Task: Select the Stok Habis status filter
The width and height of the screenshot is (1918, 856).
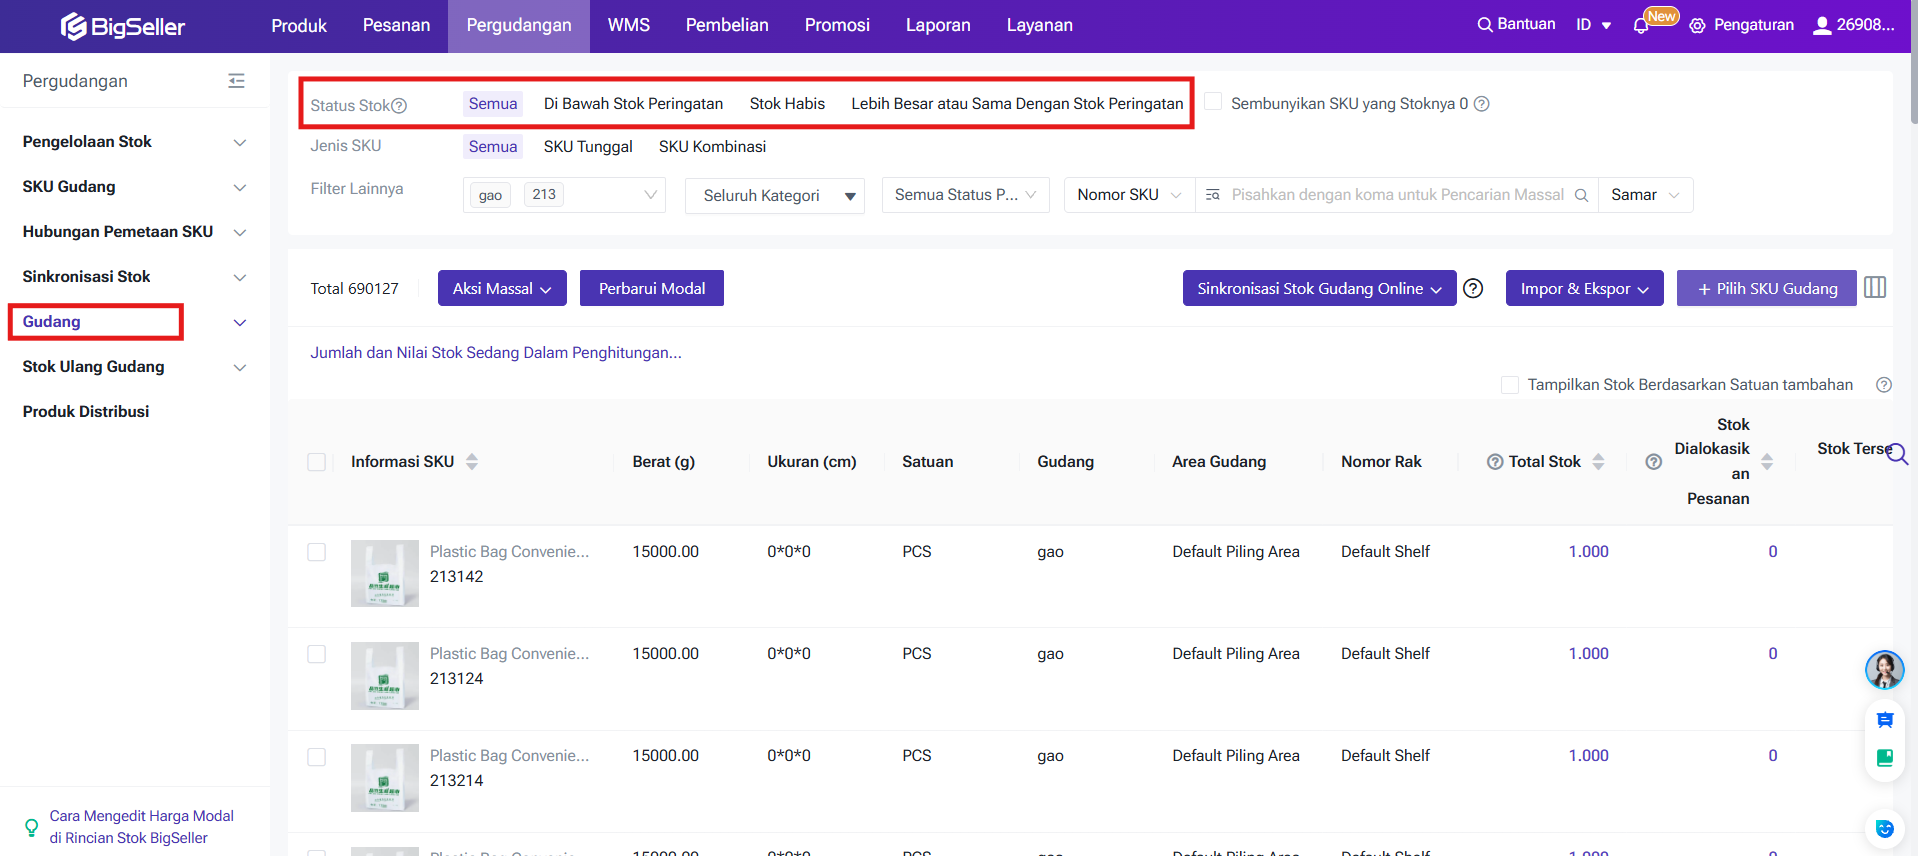Action: [x=787, y=104]
